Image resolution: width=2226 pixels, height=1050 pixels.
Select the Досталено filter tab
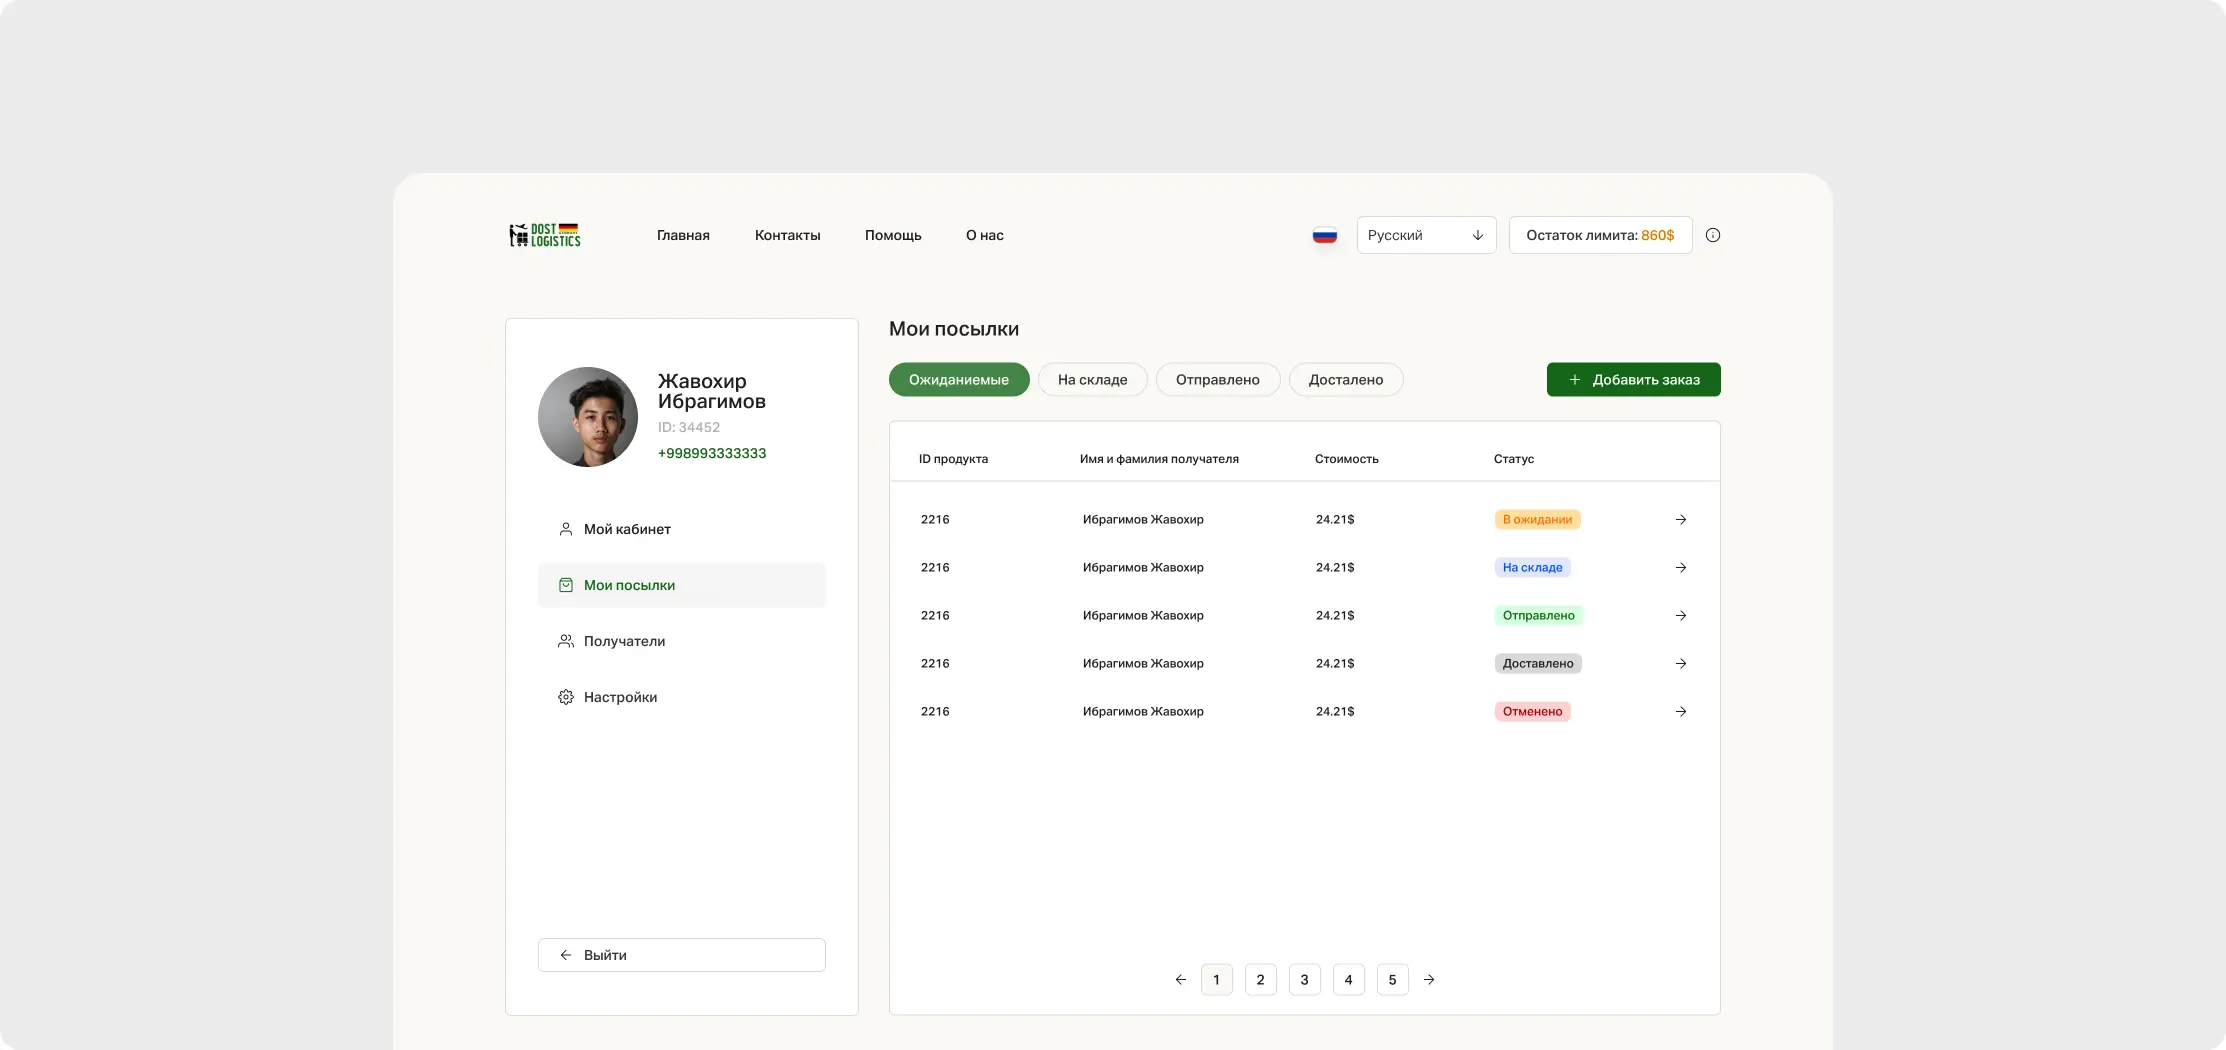(x=1346, y=380)
